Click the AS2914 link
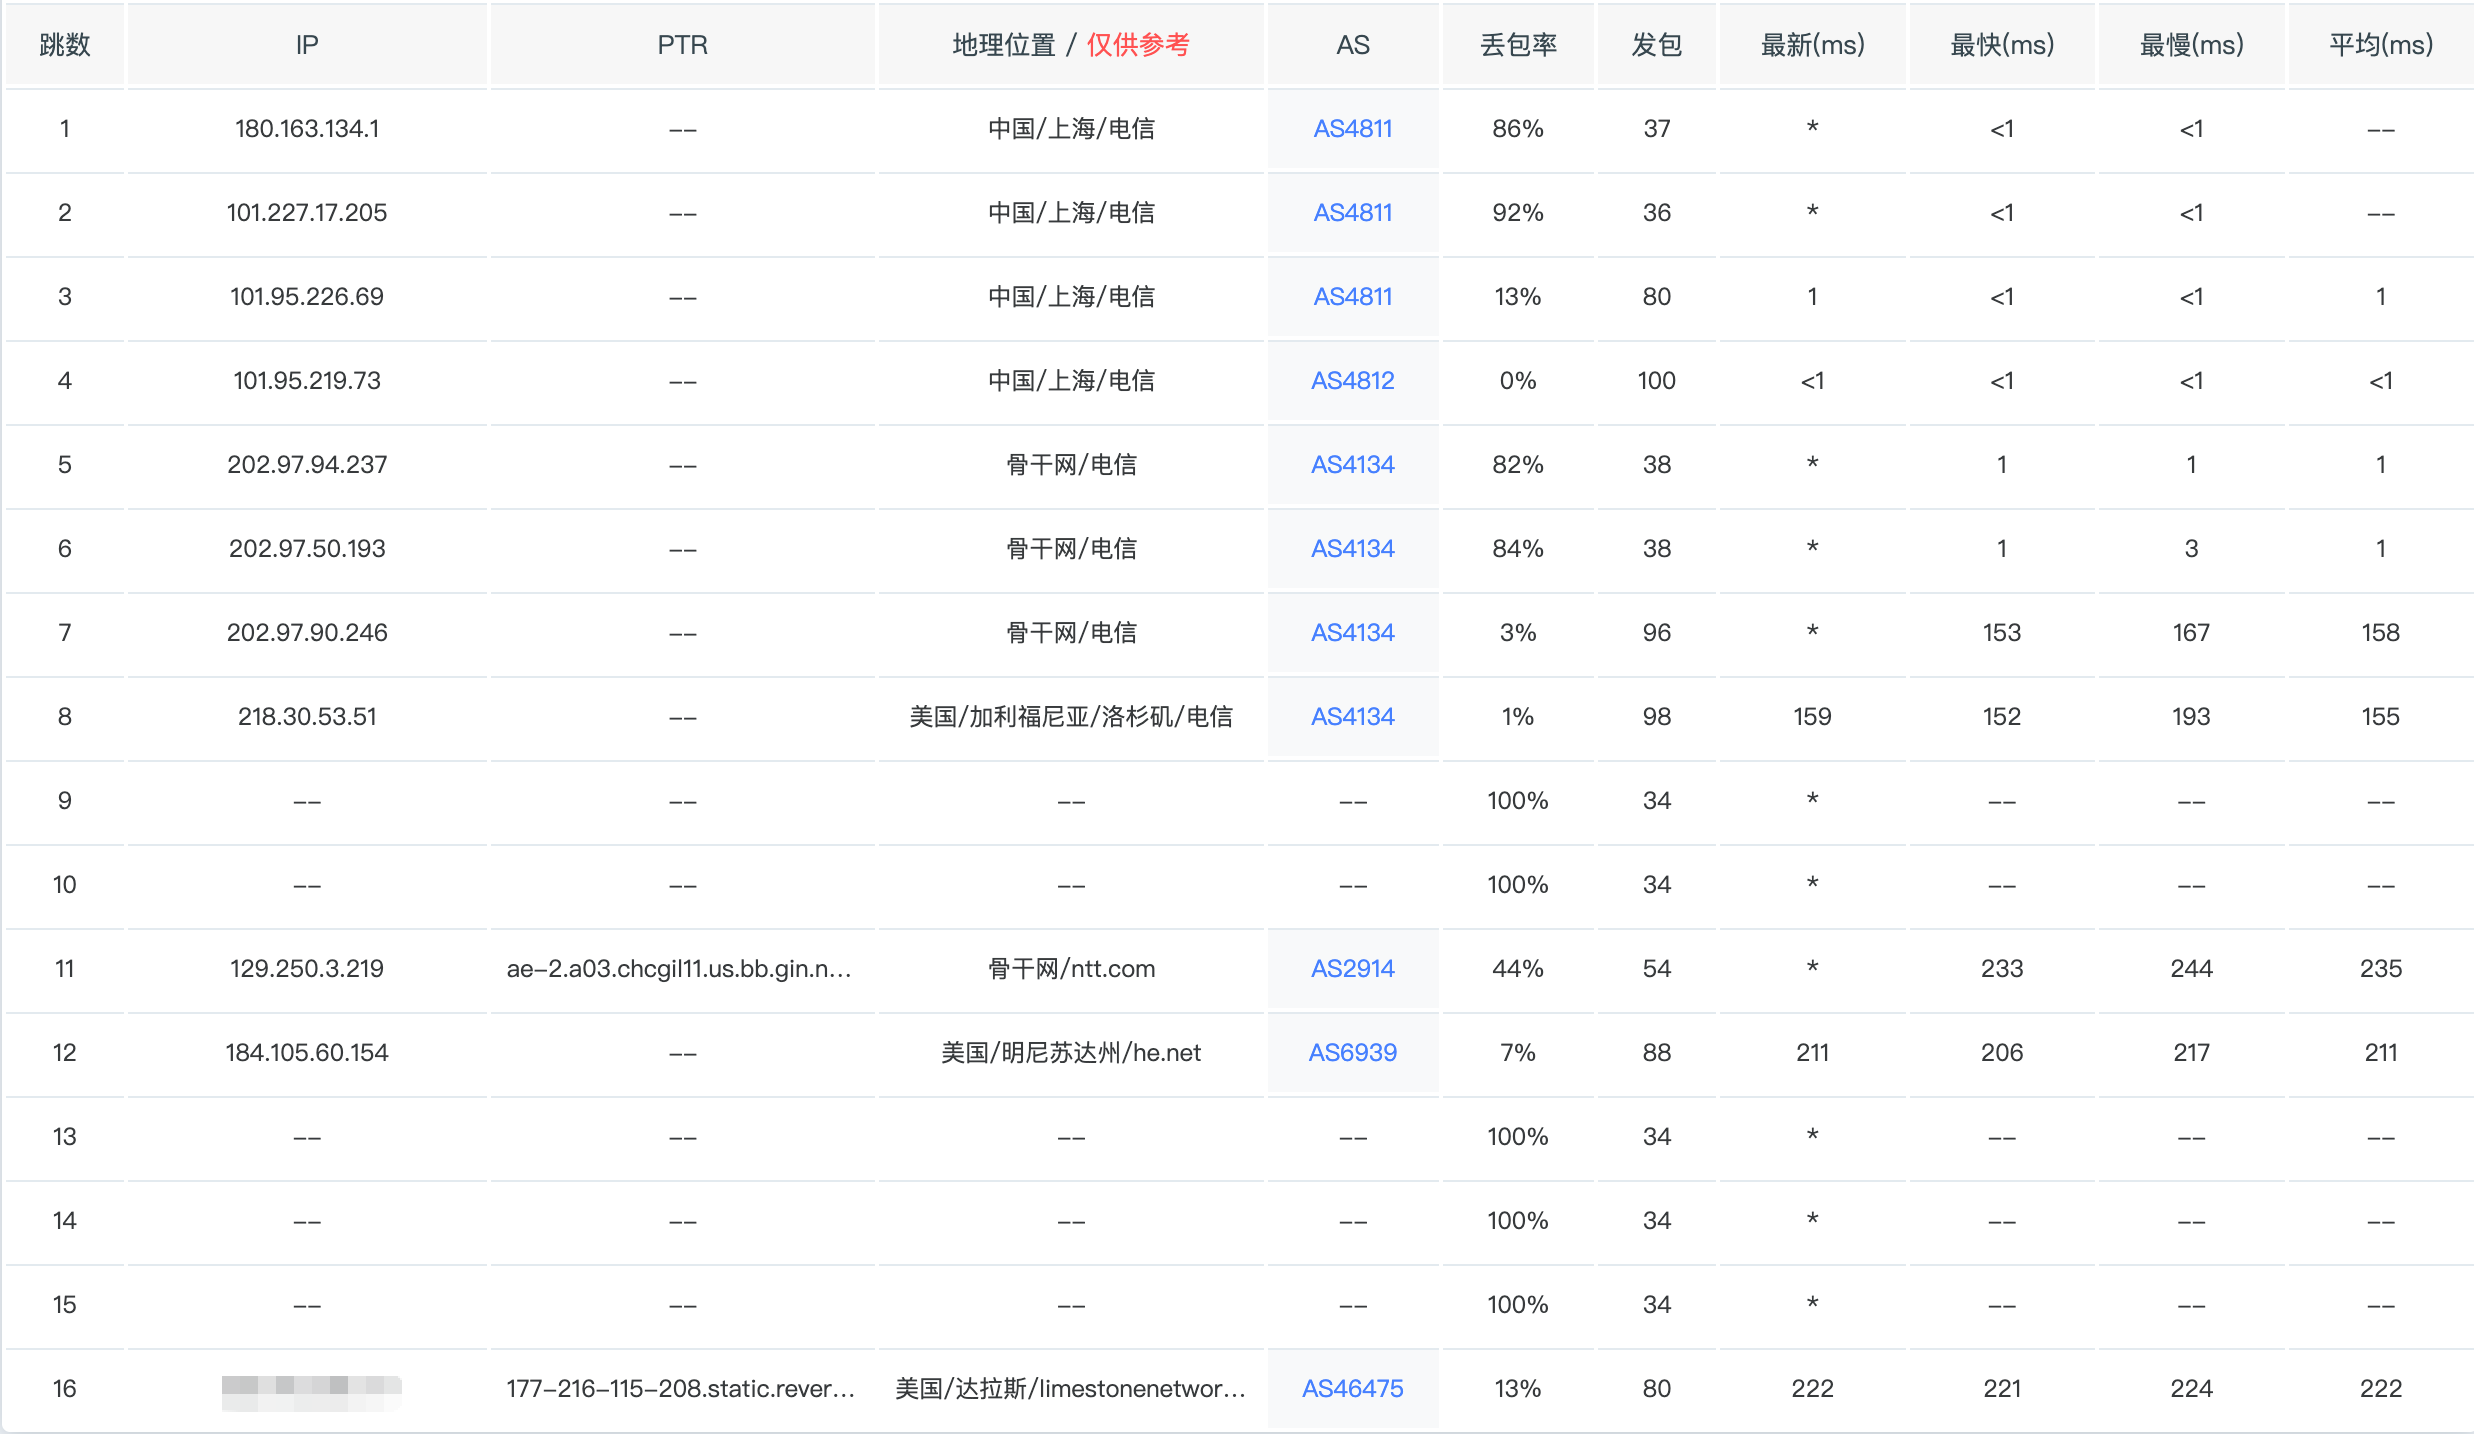The height and width of the screenshot is (1434, 2474). tap(1352, 969)
